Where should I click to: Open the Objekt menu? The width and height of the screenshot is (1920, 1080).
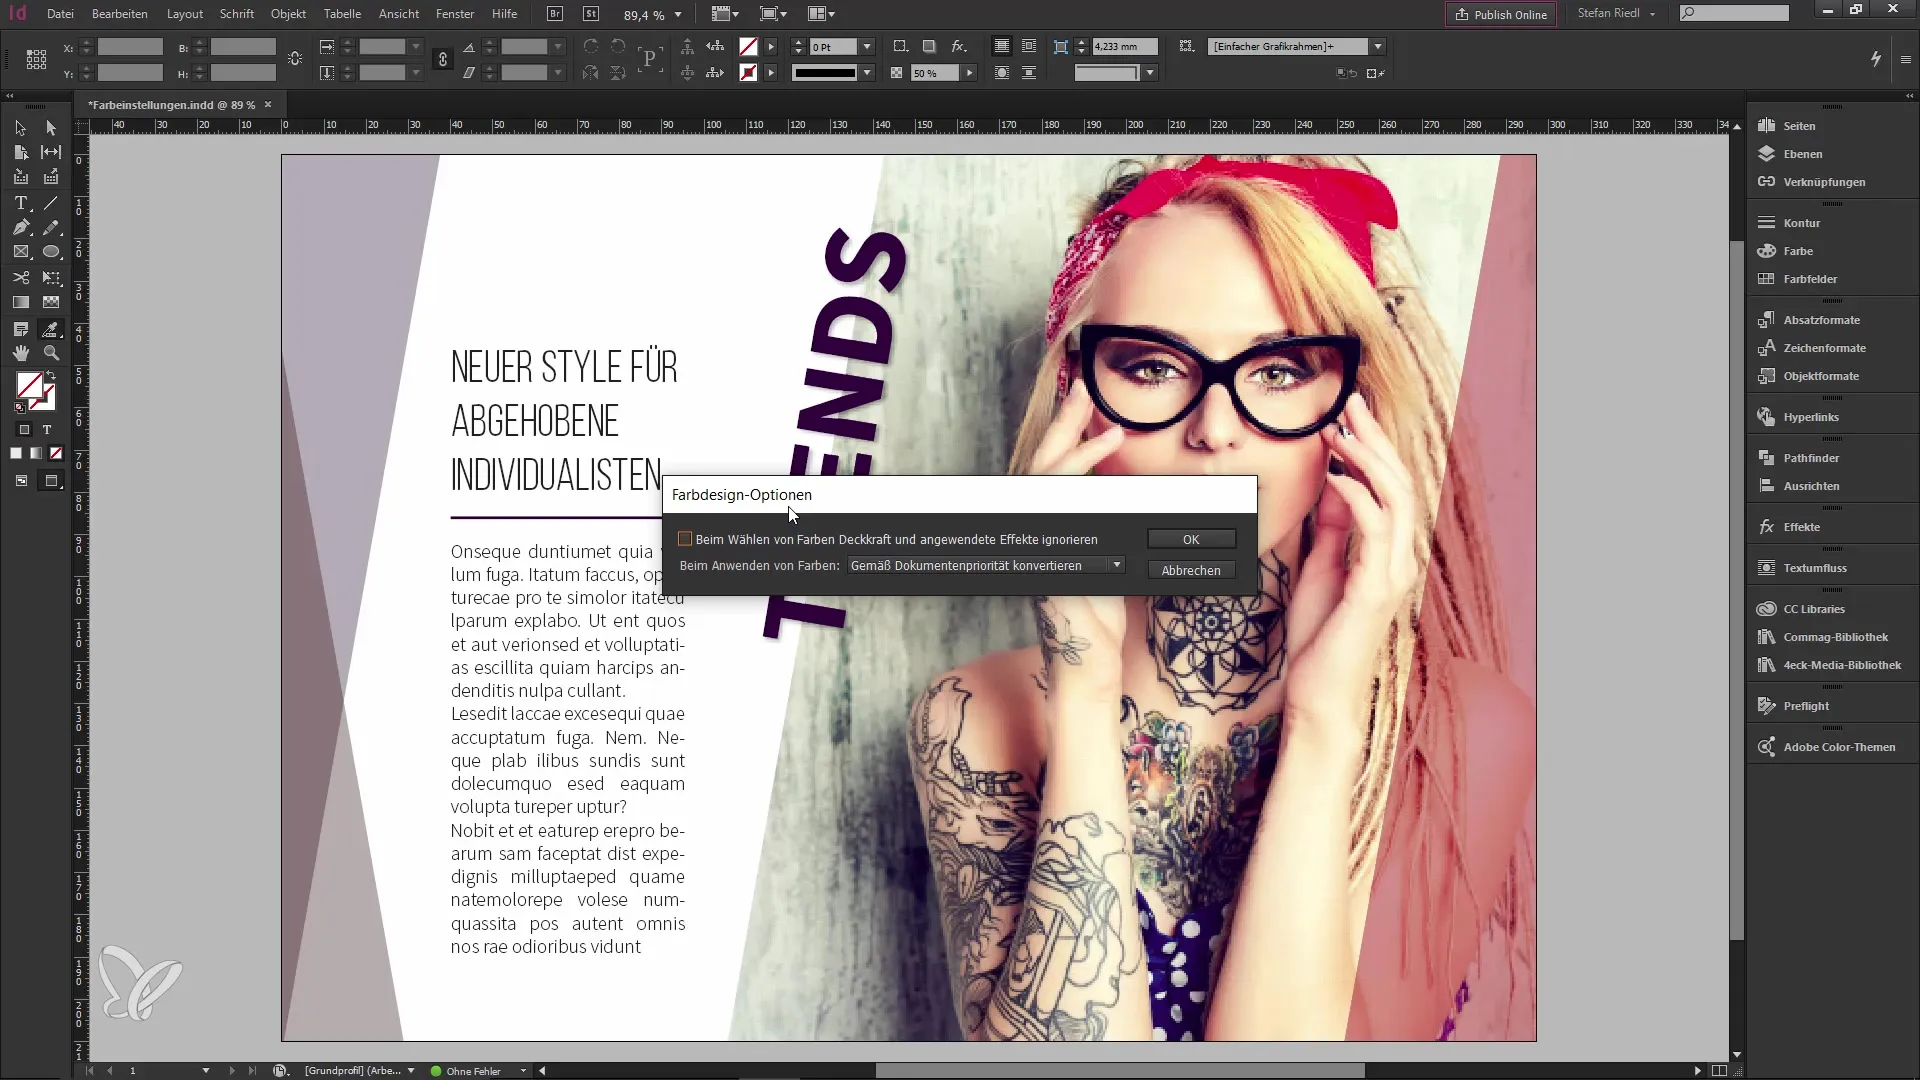[288, 14]
